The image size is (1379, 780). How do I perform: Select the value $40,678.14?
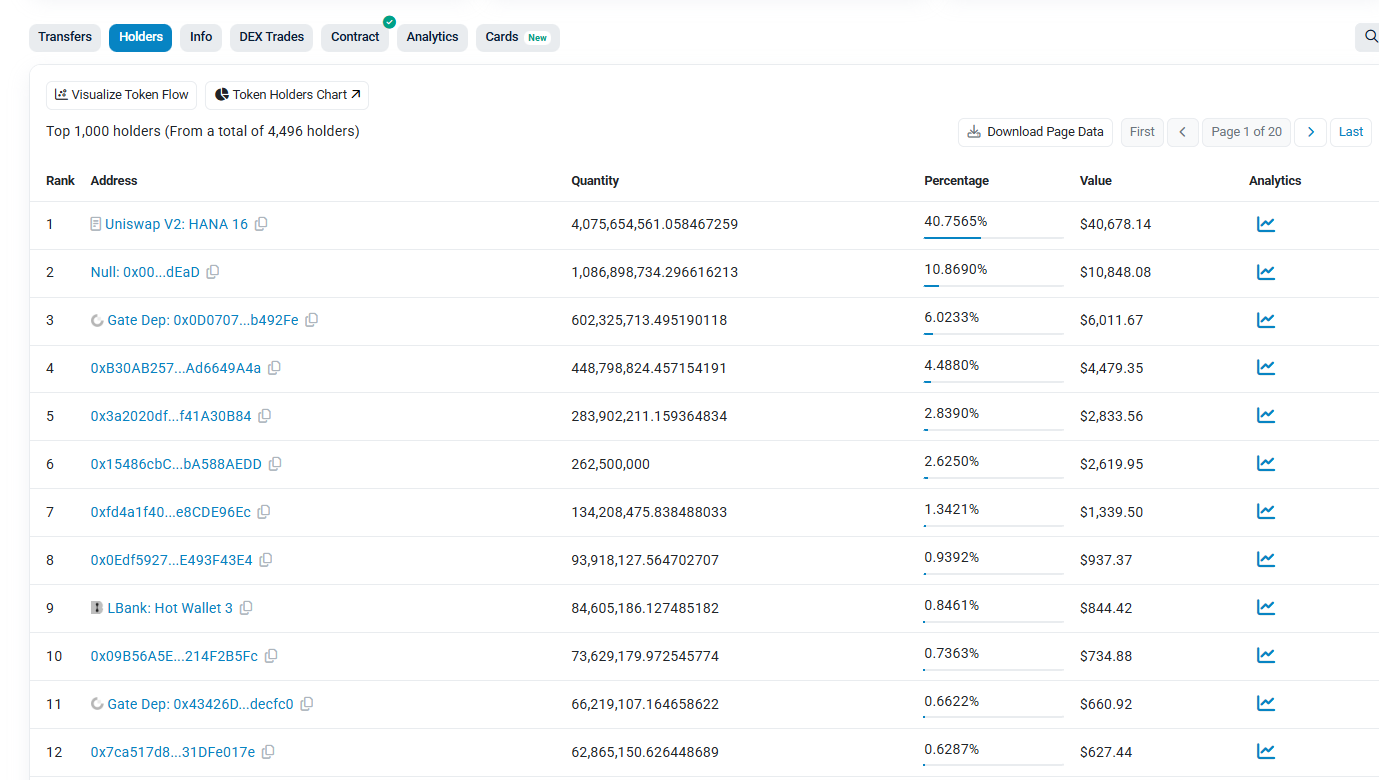coord(1115,224)
